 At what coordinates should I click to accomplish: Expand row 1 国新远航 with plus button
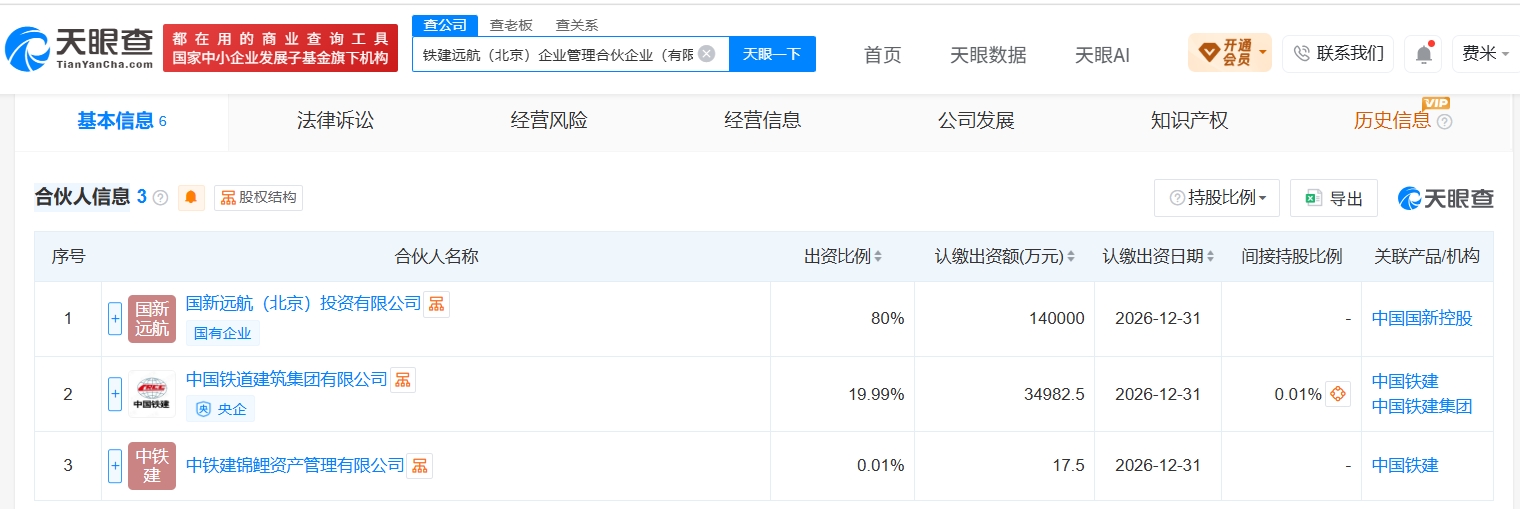[115, 319]
